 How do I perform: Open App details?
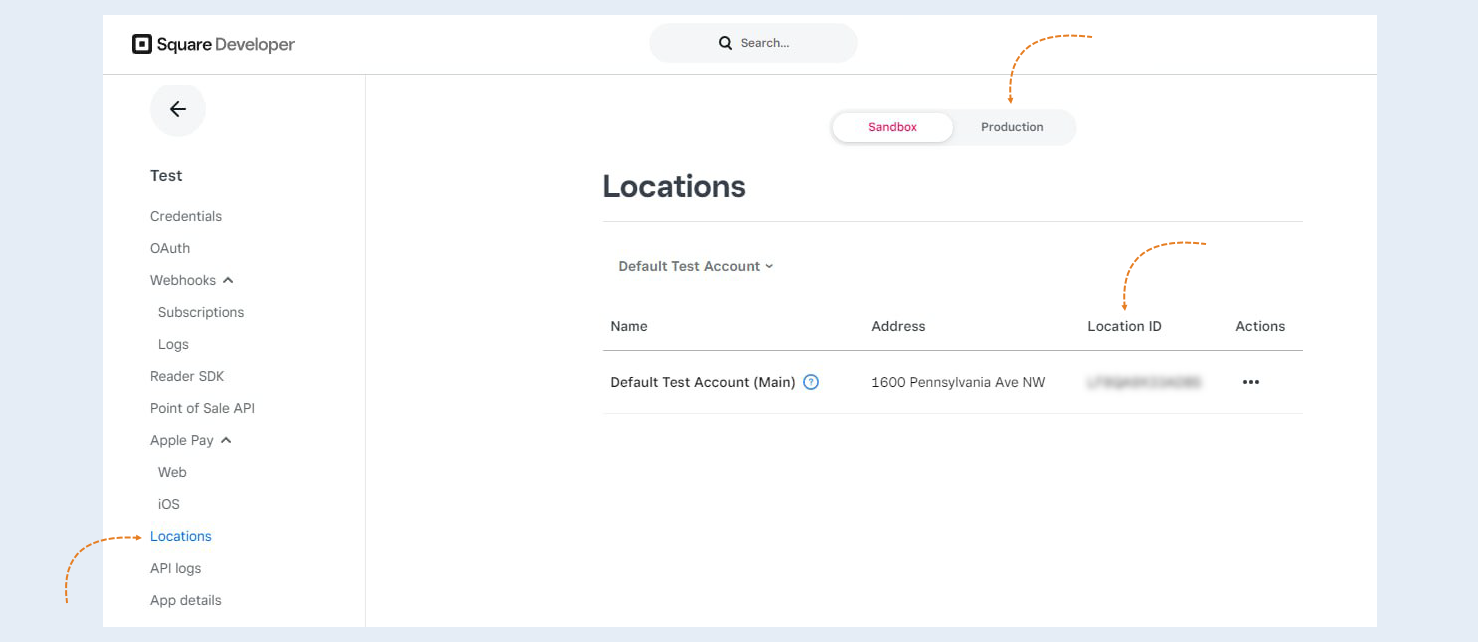coord(186,600)
